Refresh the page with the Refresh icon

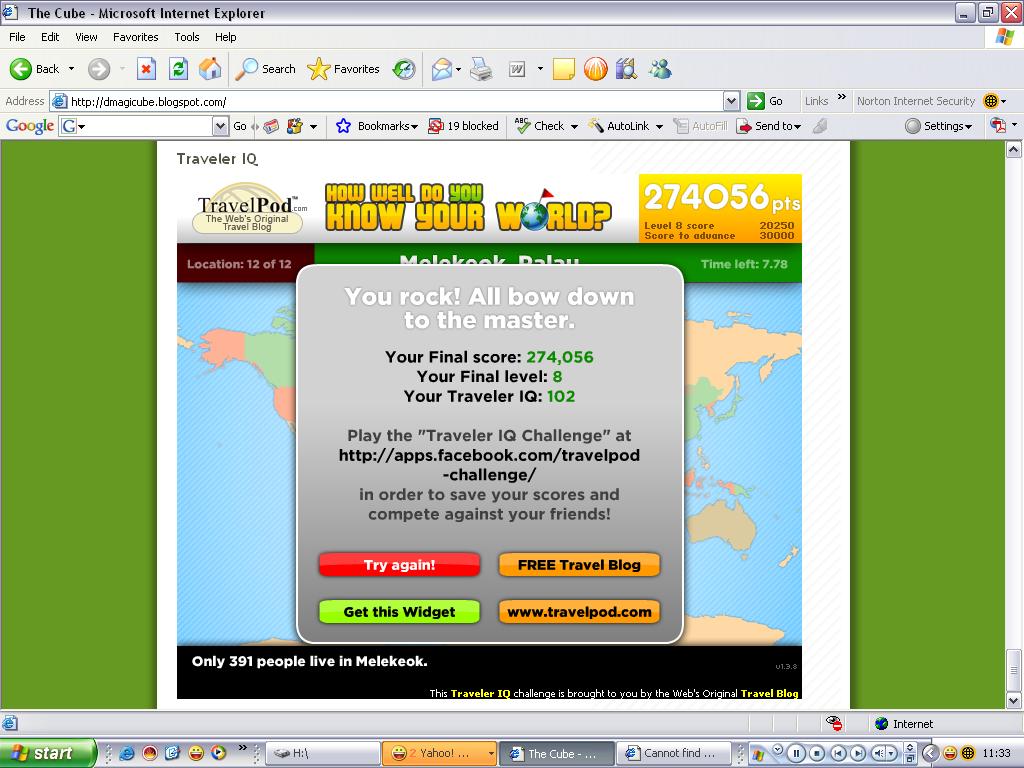coord(178,69)
